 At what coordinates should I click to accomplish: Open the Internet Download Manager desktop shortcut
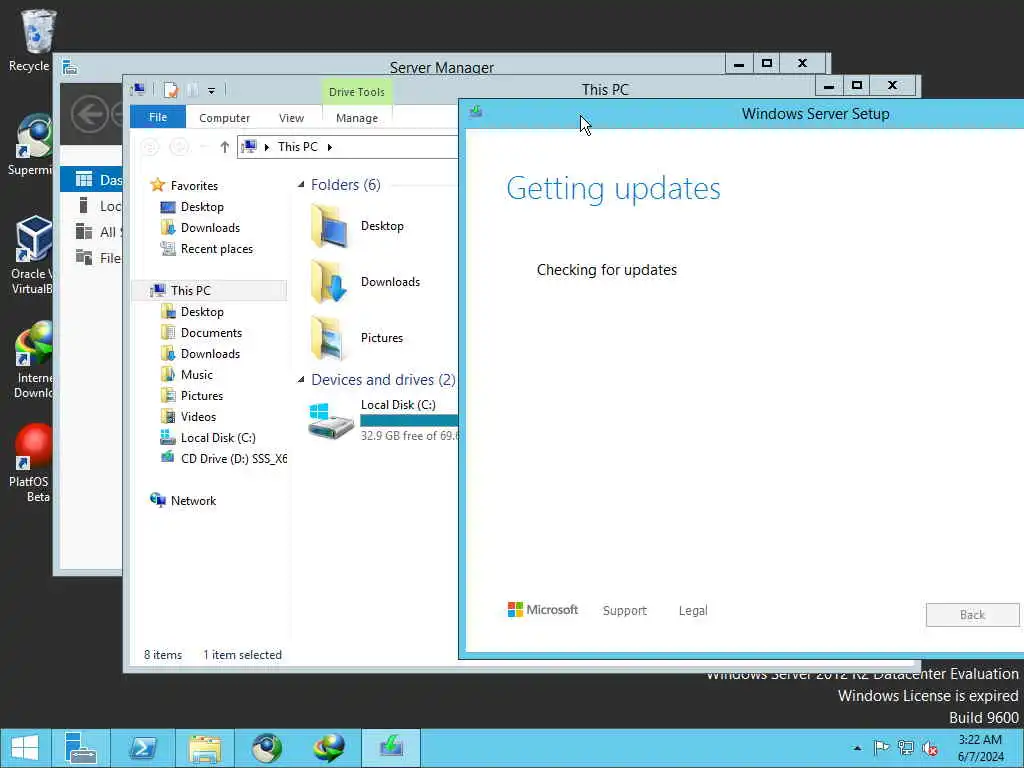pos(33,359)
